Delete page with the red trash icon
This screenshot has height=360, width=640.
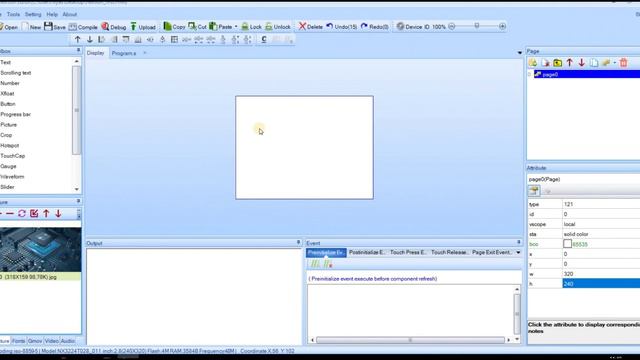point(623,63)
